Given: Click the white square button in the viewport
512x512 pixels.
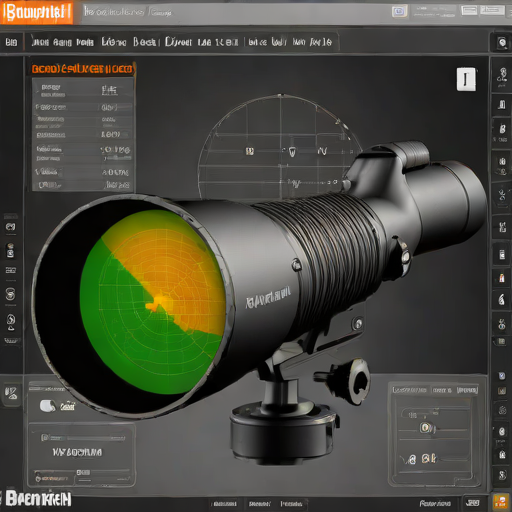Looking at the screenshot, I should [x=466, y=79].
